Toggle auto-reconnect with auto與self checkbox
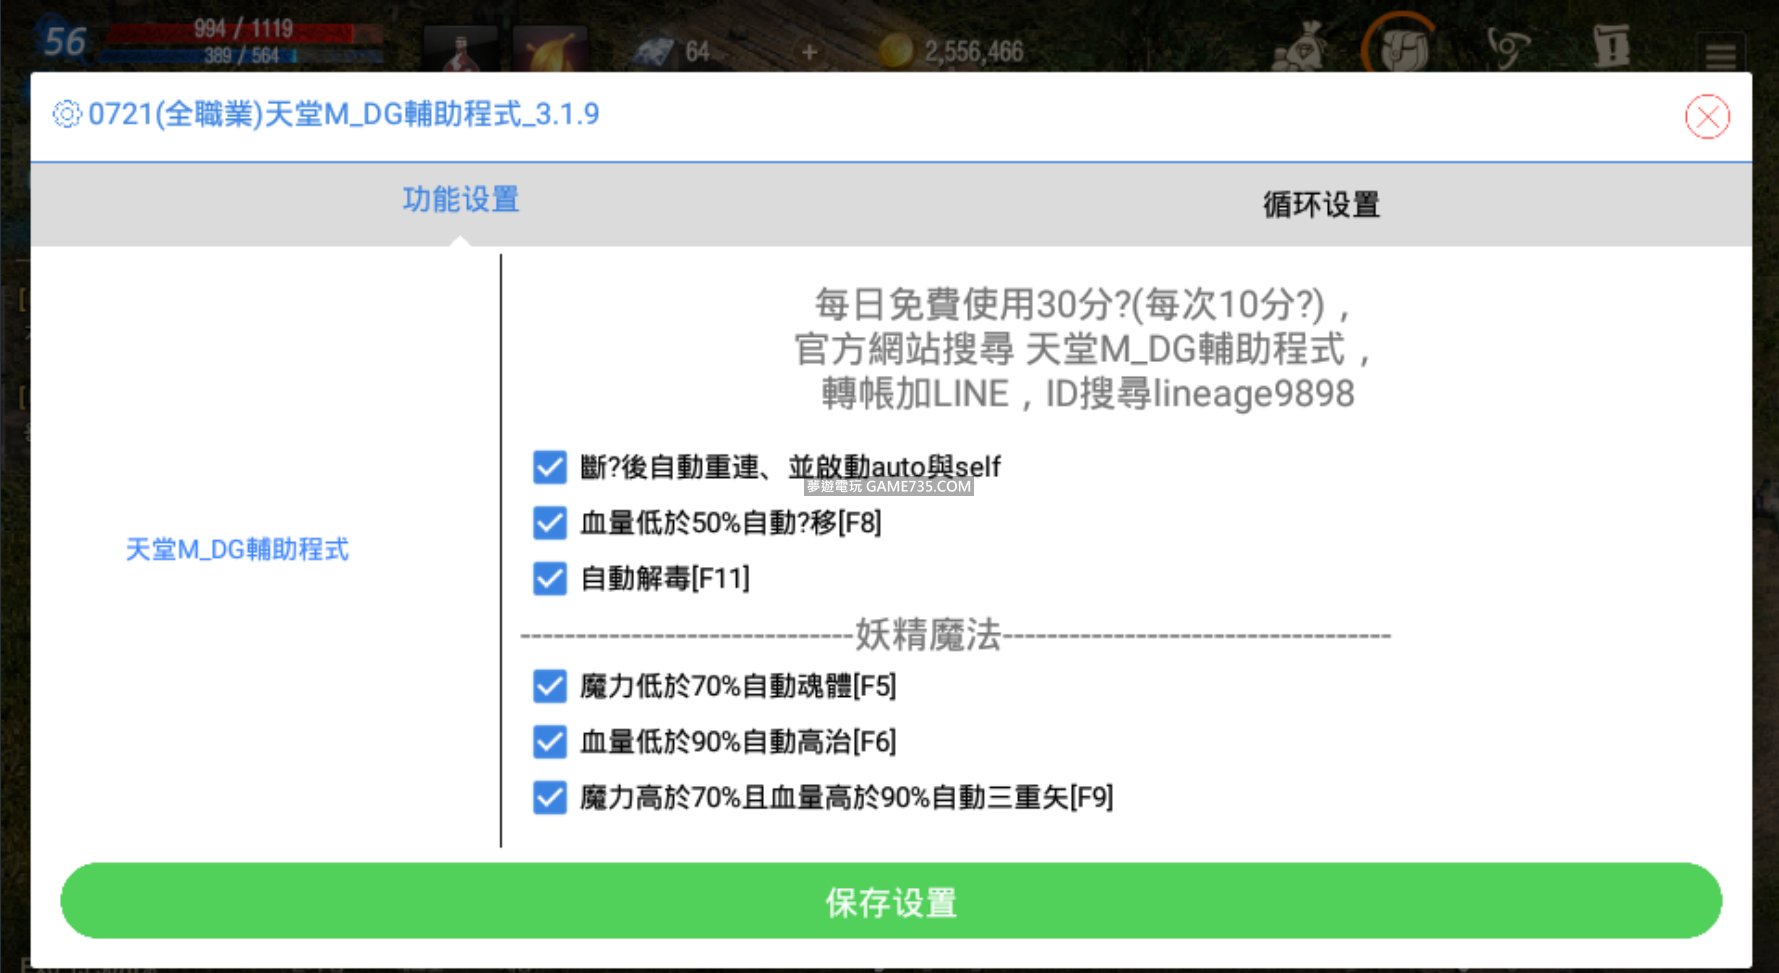Image resolution: width=1779 pixels, height=973 pixels. point(550,467)
